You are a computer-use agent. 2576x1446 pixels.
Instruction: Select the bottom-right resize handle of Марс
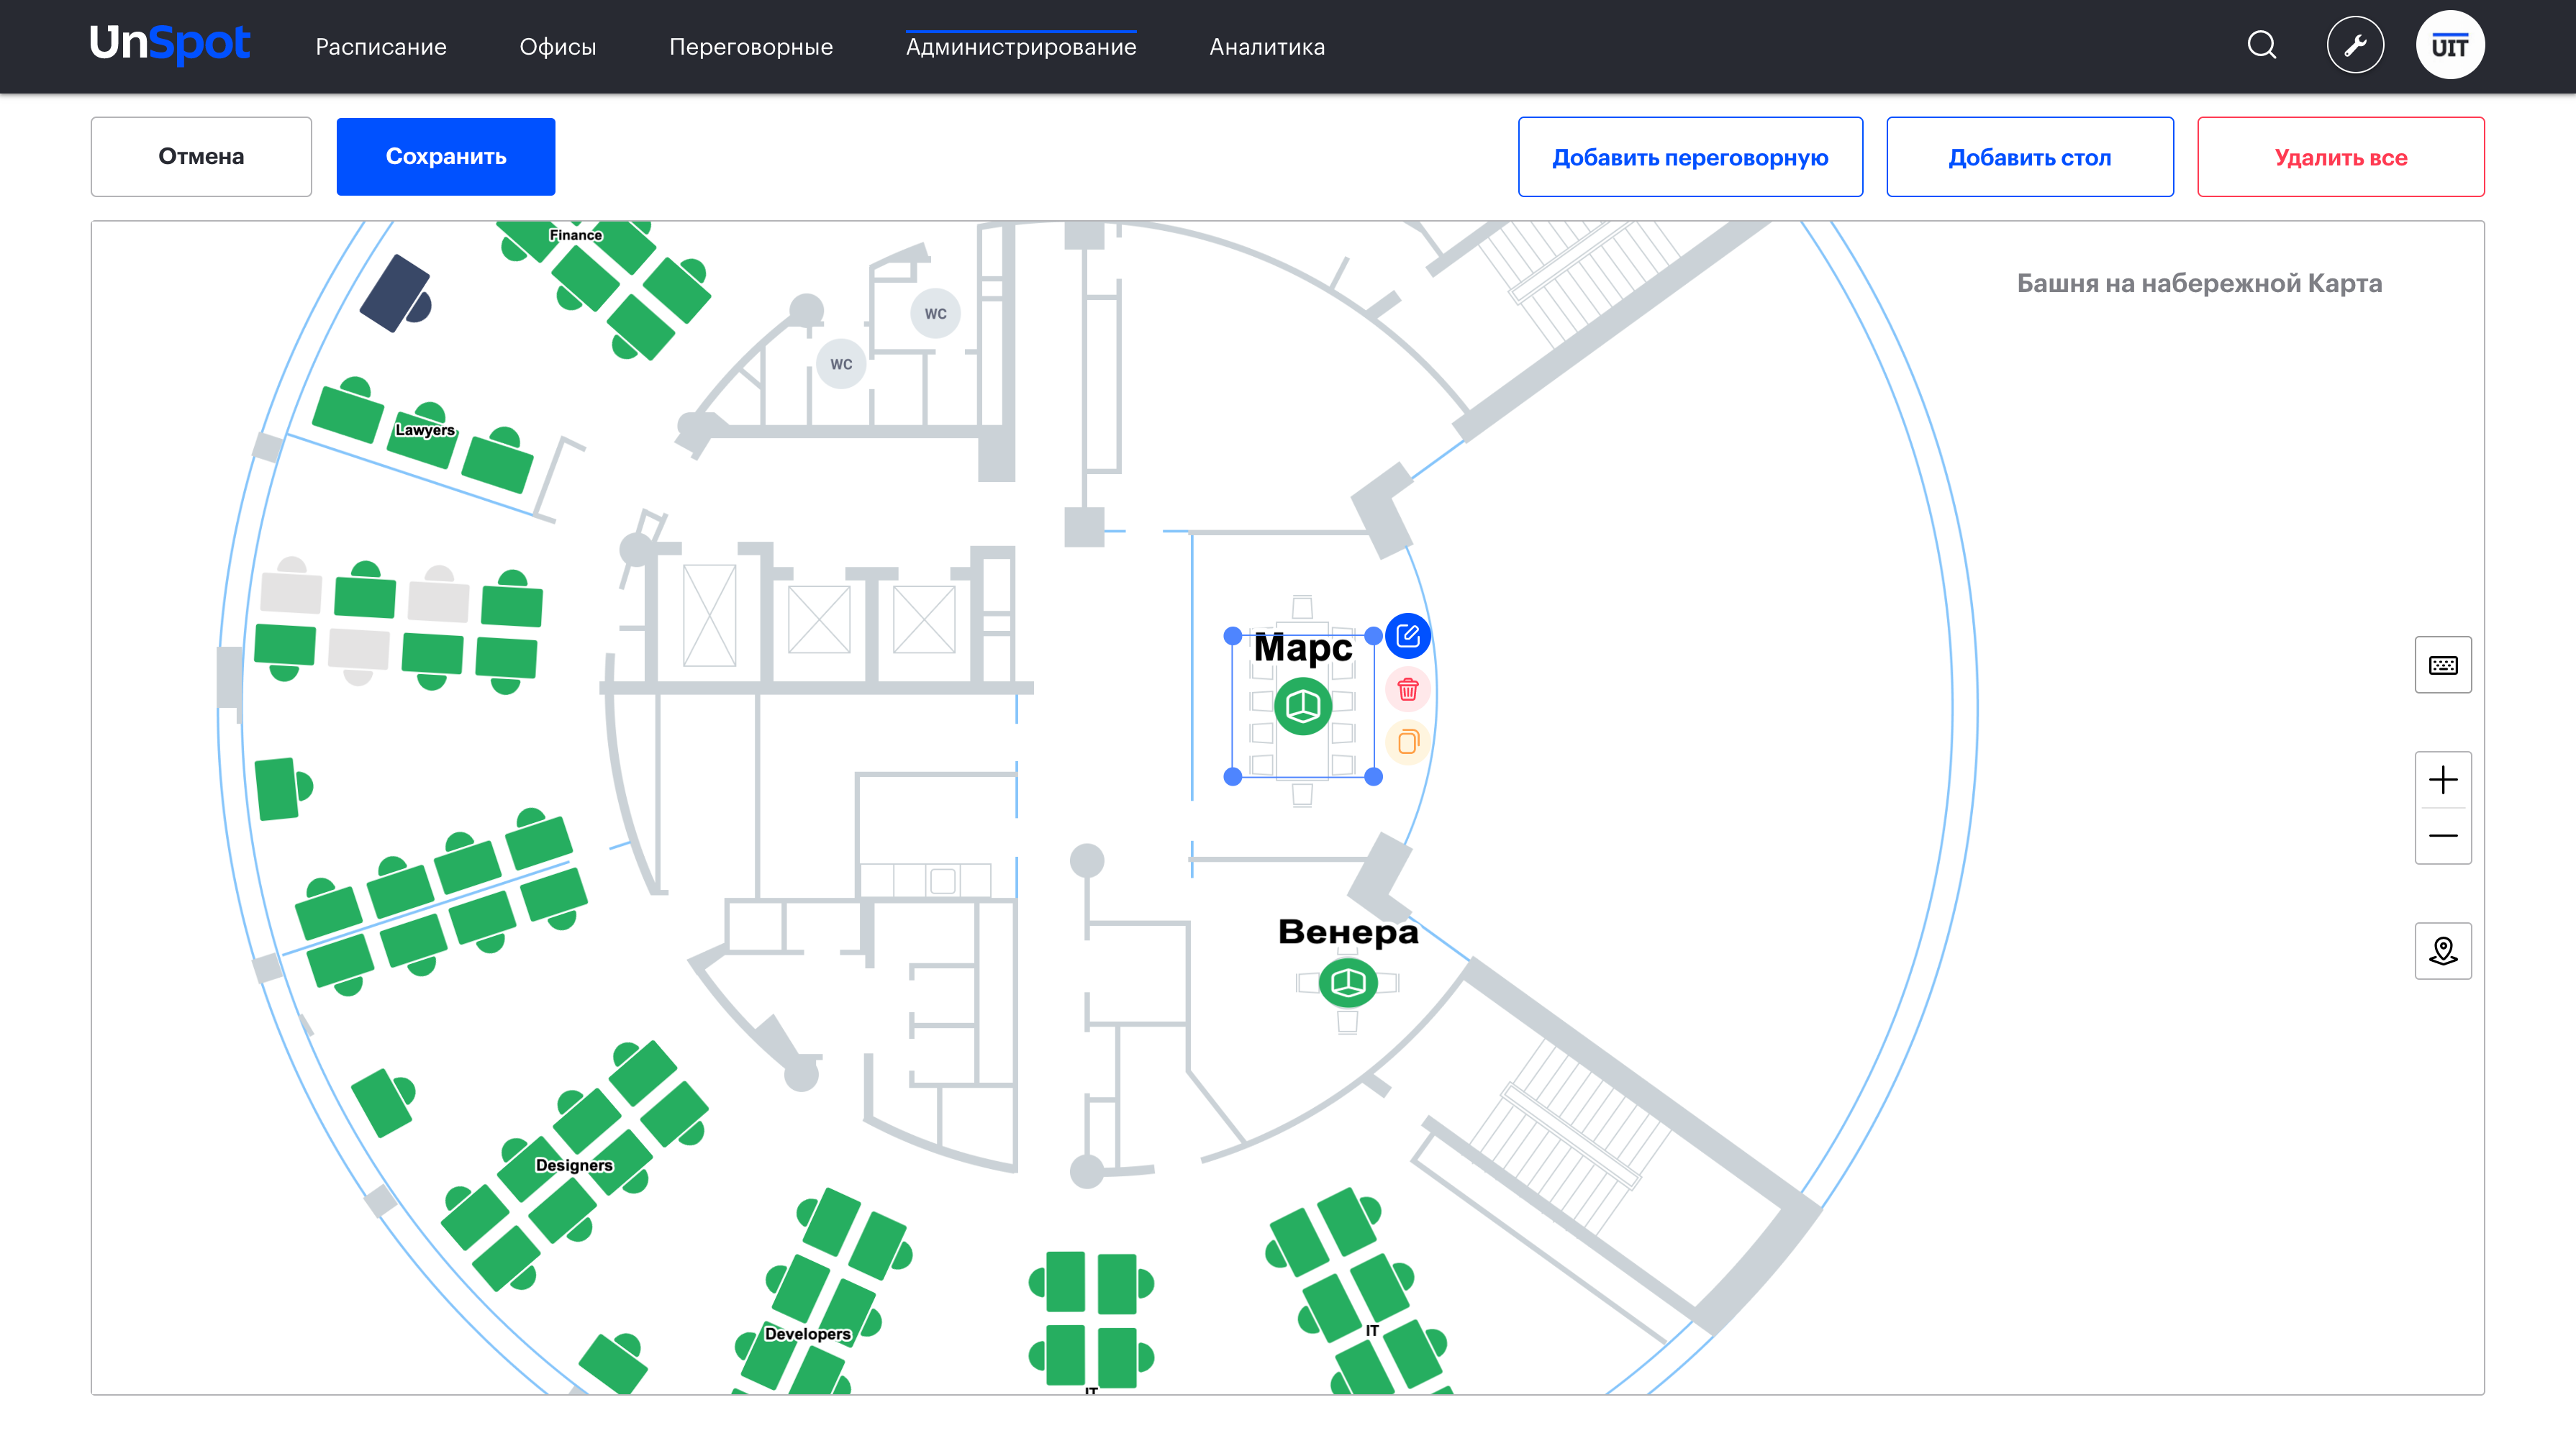tap(1374, 777)
